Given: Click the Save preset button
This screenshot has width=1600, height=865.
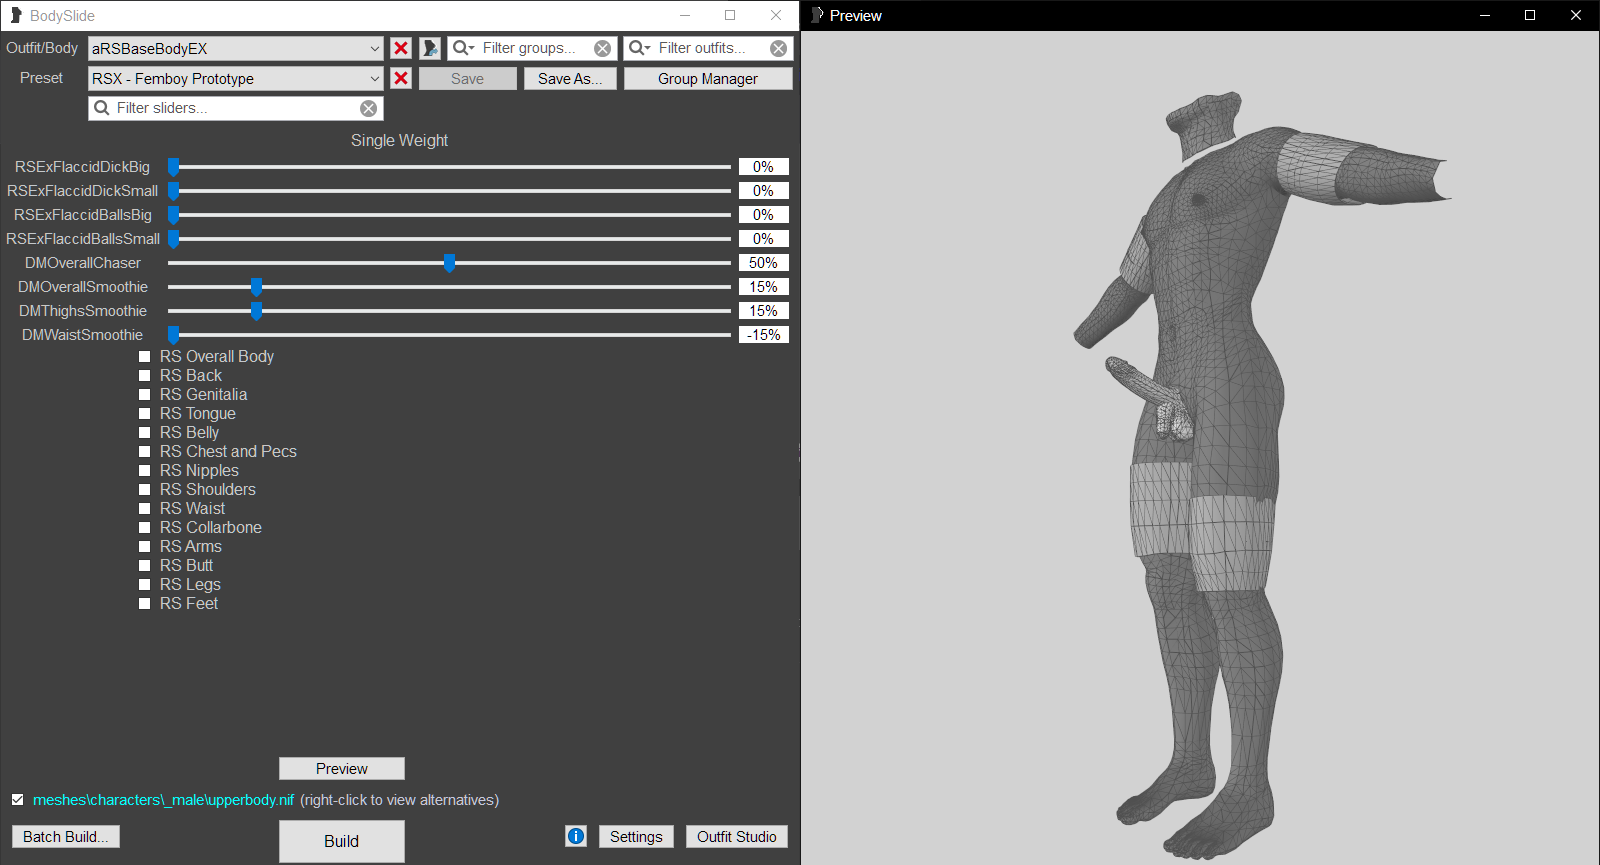Looking at the screenshot, I should coord(467,78).
